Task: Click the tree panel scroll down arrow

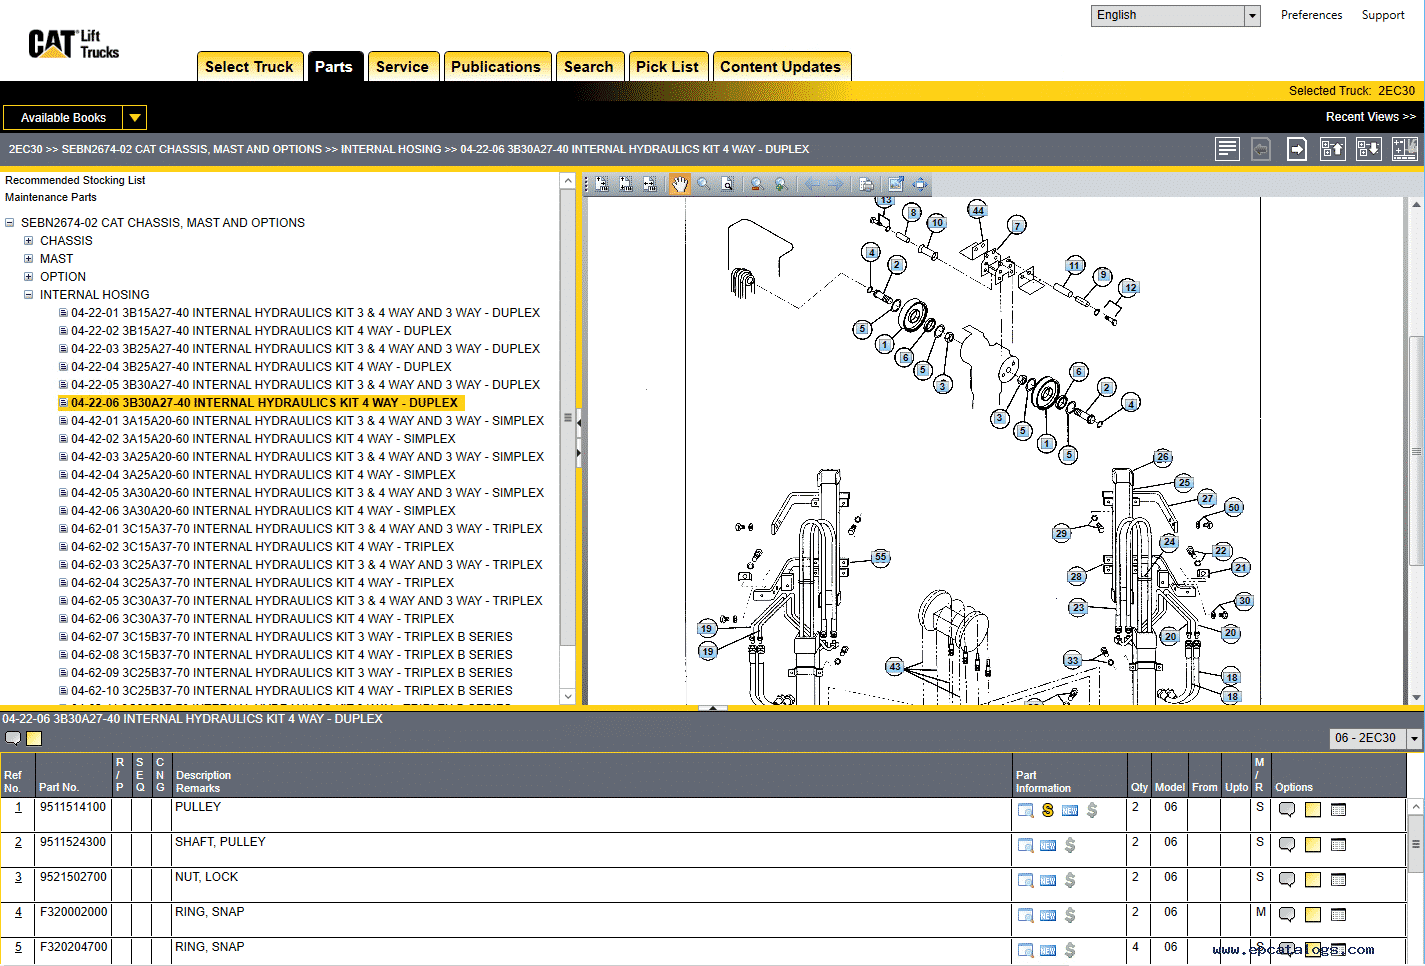Action: [x=568, y=697]
